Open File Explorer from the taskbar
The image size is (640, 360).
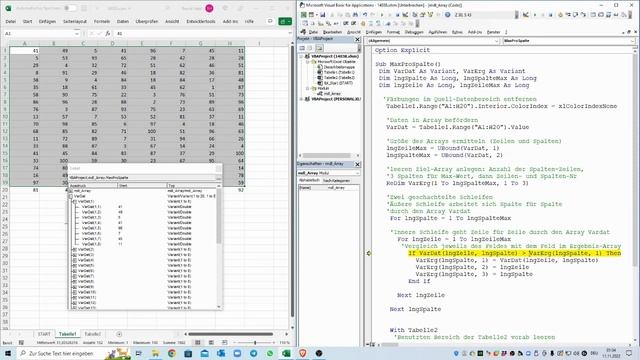click(x=156, y=353)
